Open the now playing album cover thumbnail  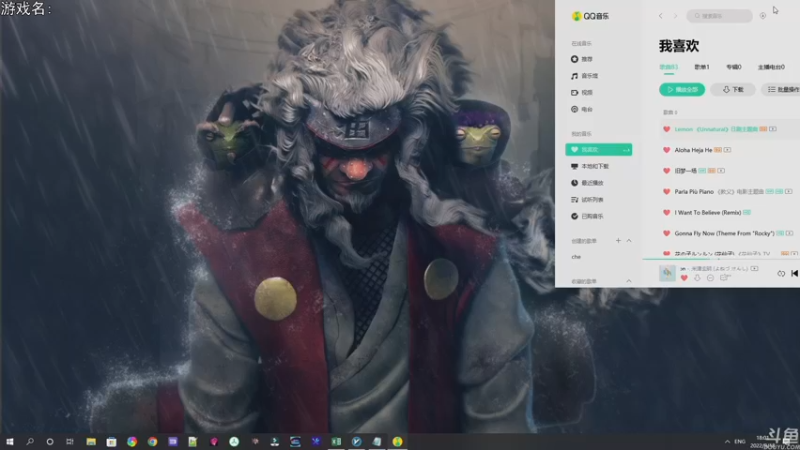click(667, 273)
